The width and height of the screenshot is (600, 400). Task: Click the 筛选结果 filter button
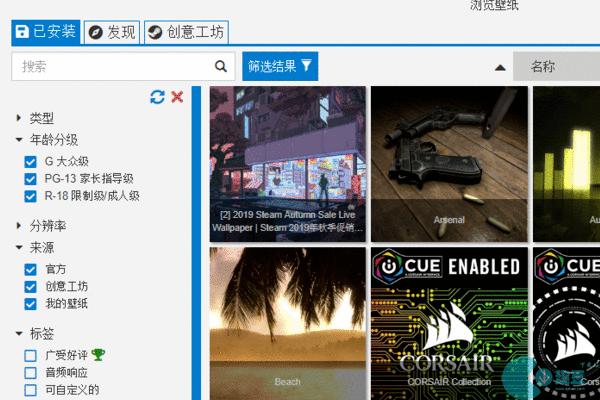(280, 67)
